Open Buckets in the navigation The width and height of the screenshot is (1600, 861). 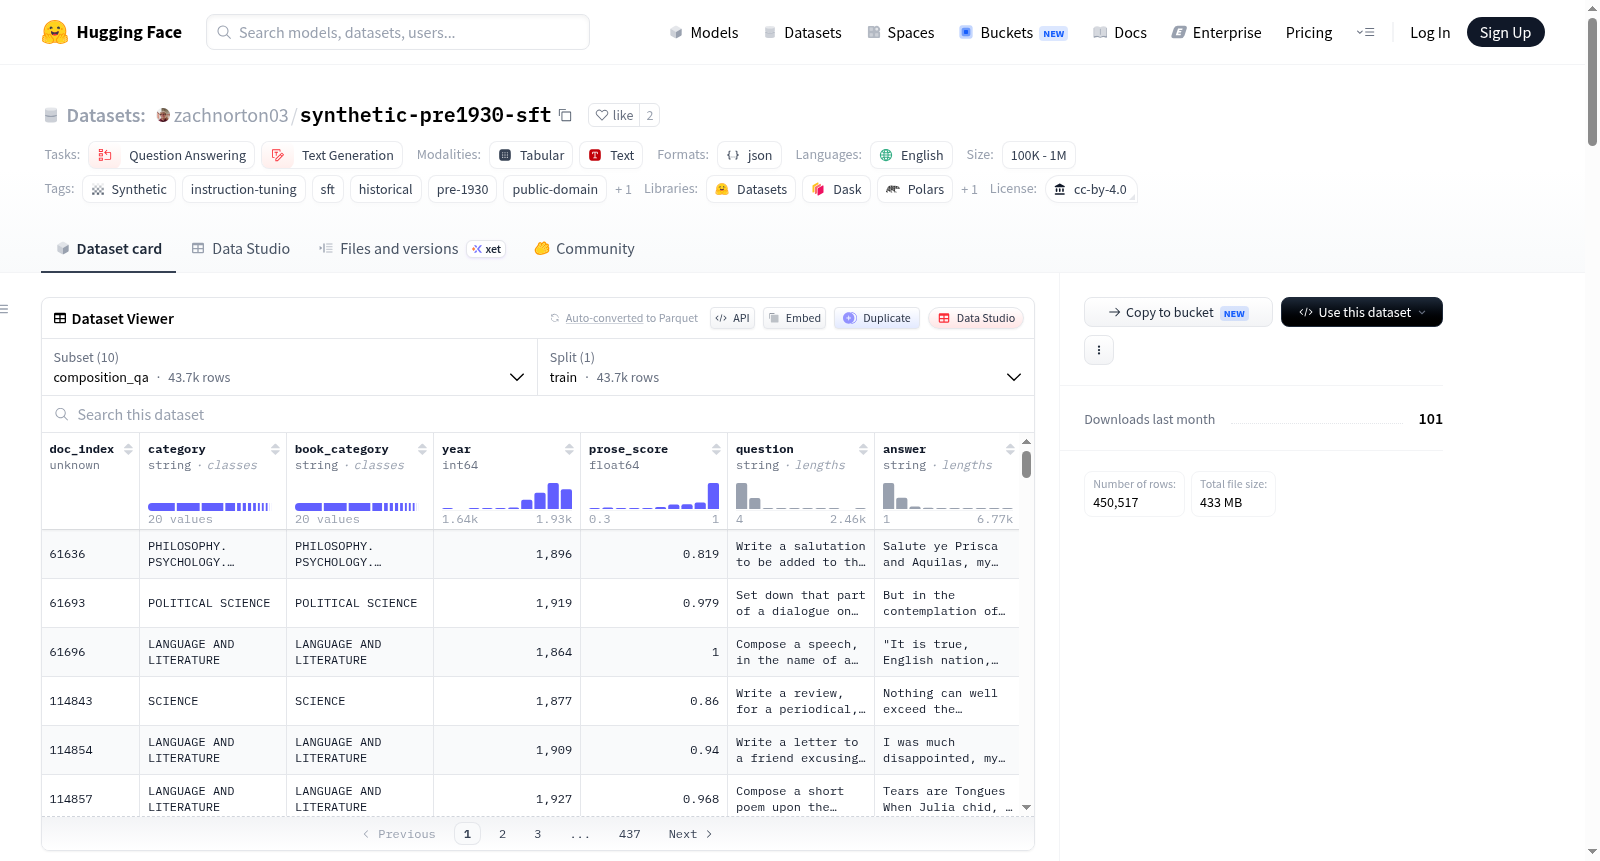click(1013, 32)
